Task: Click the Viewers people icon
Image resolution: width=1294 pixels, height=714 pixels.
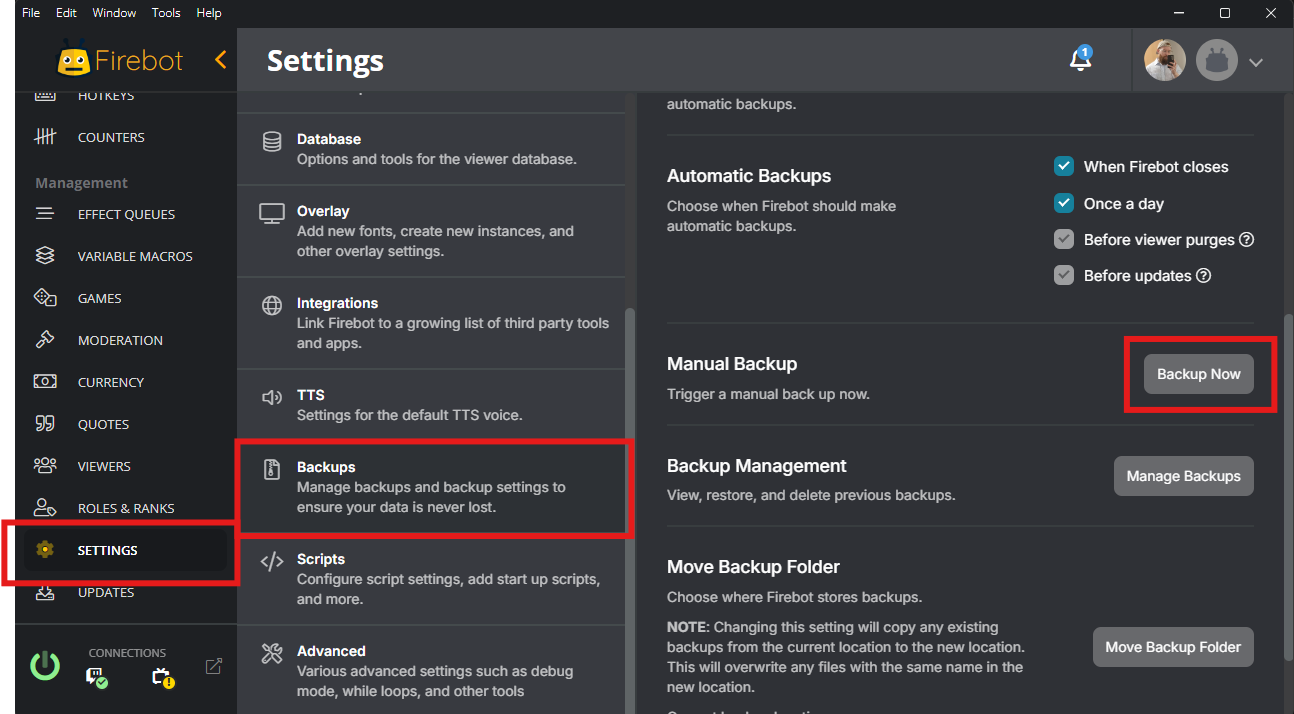Action: click(45, 466)
